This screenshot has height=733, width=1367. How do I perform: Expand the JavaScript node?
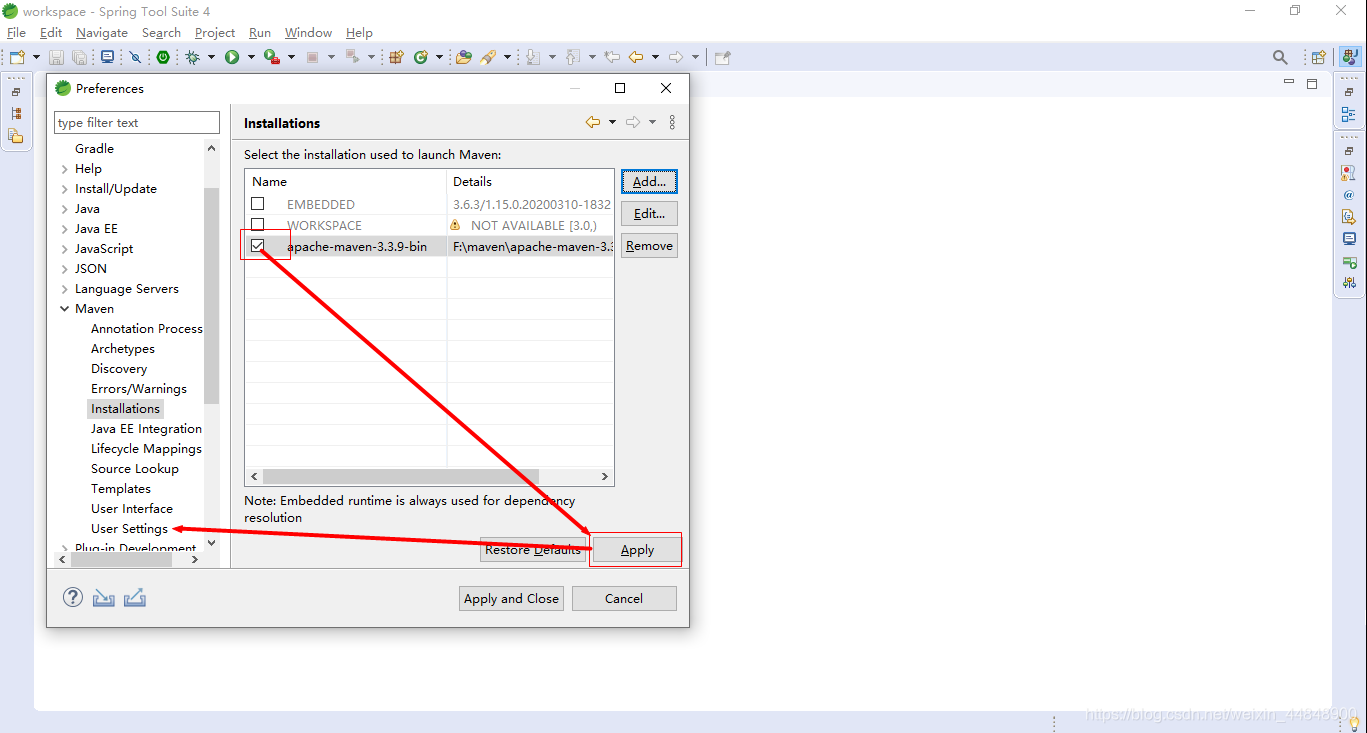(64, 249)
